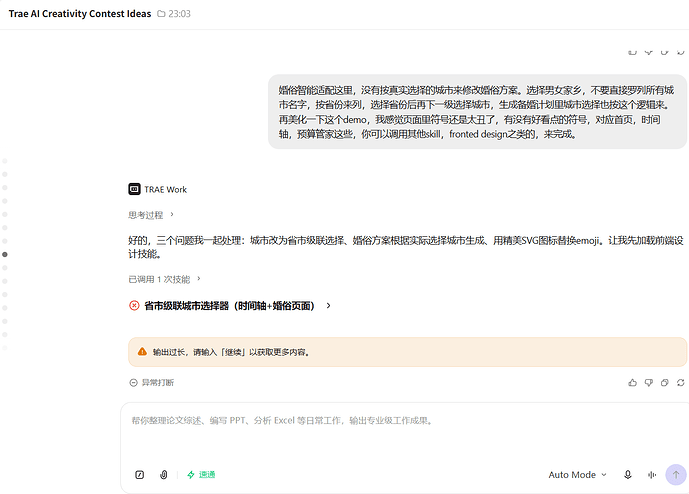689x494 pixels.
Task: Open voice mode with the waveform icon
Action: 652,475
